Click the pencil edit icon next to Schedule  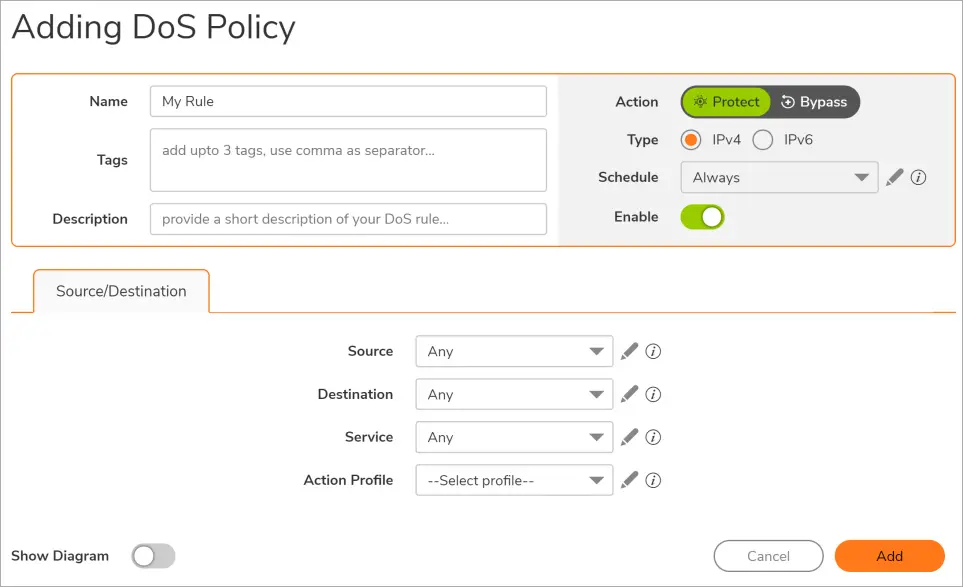[x=895, y=177]
